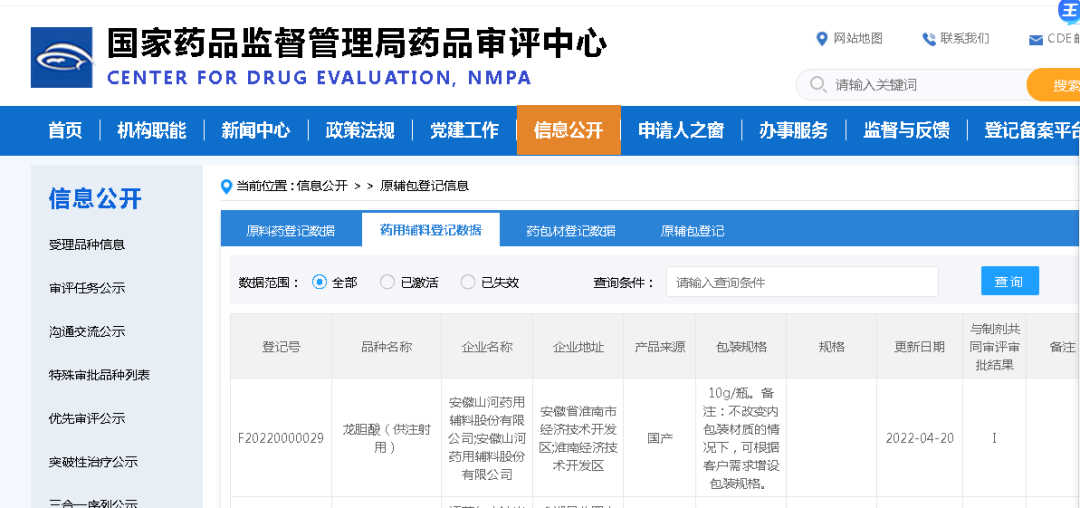1080x508 pixels.
Task: Open the 网站地图 link
Action: [x=858, y=39]
